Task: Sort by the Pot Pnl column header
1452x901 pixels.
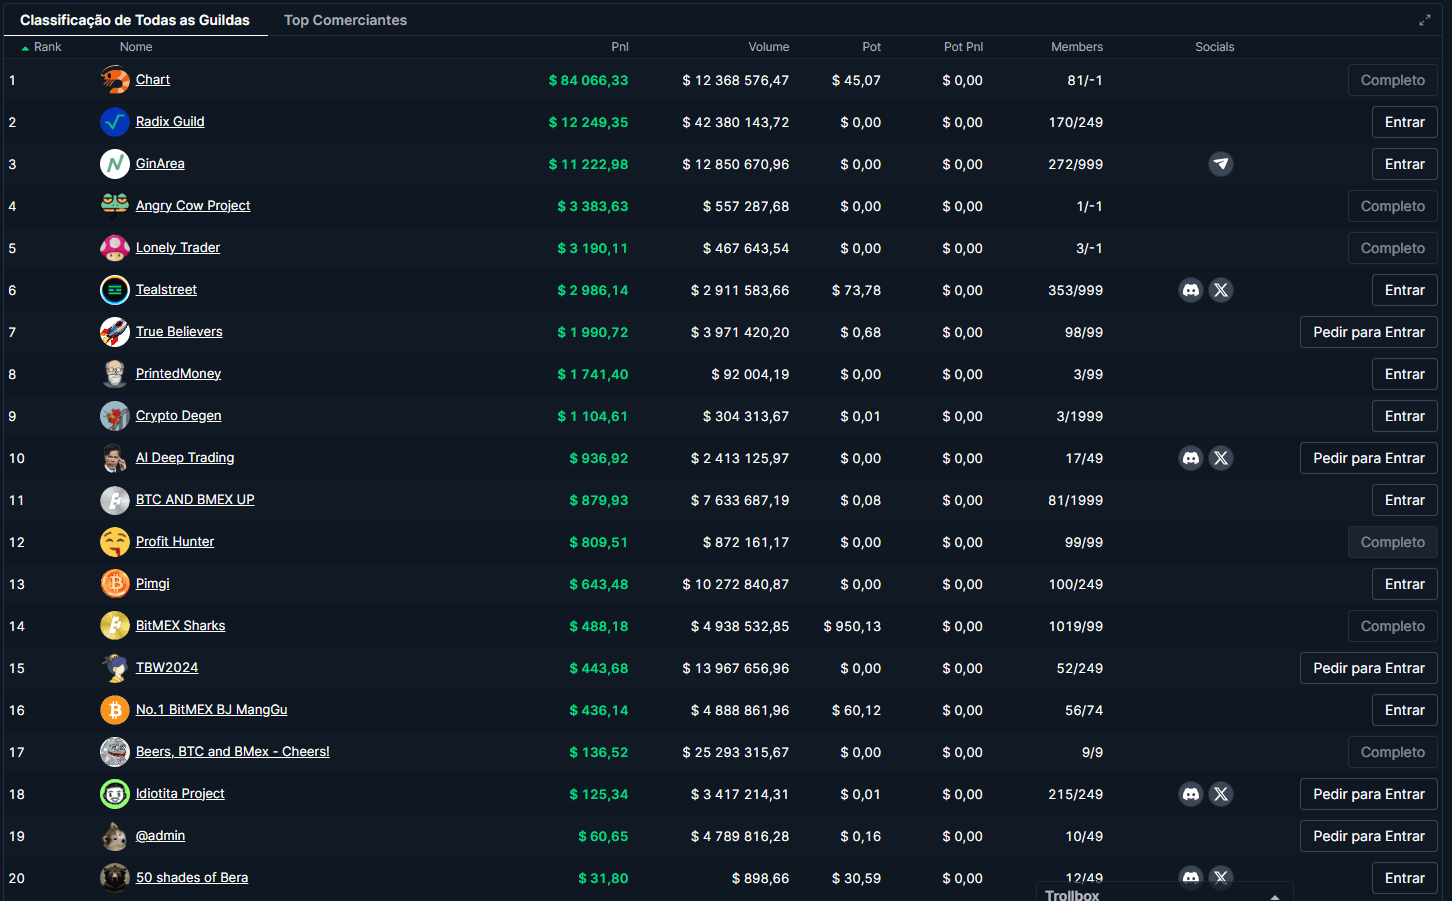Action: tap(963, 47)
